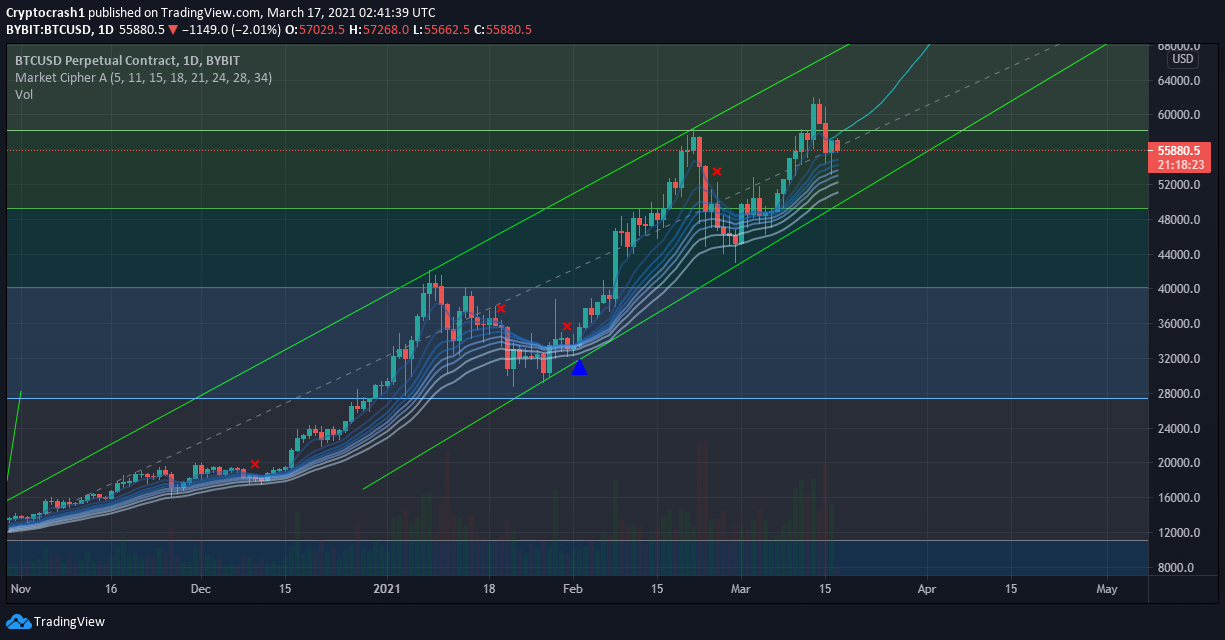The width and height of the screenshot is (1225, 640).
Task: Select the blue horizontal line near 28000
Action: [x=575, y=399]
